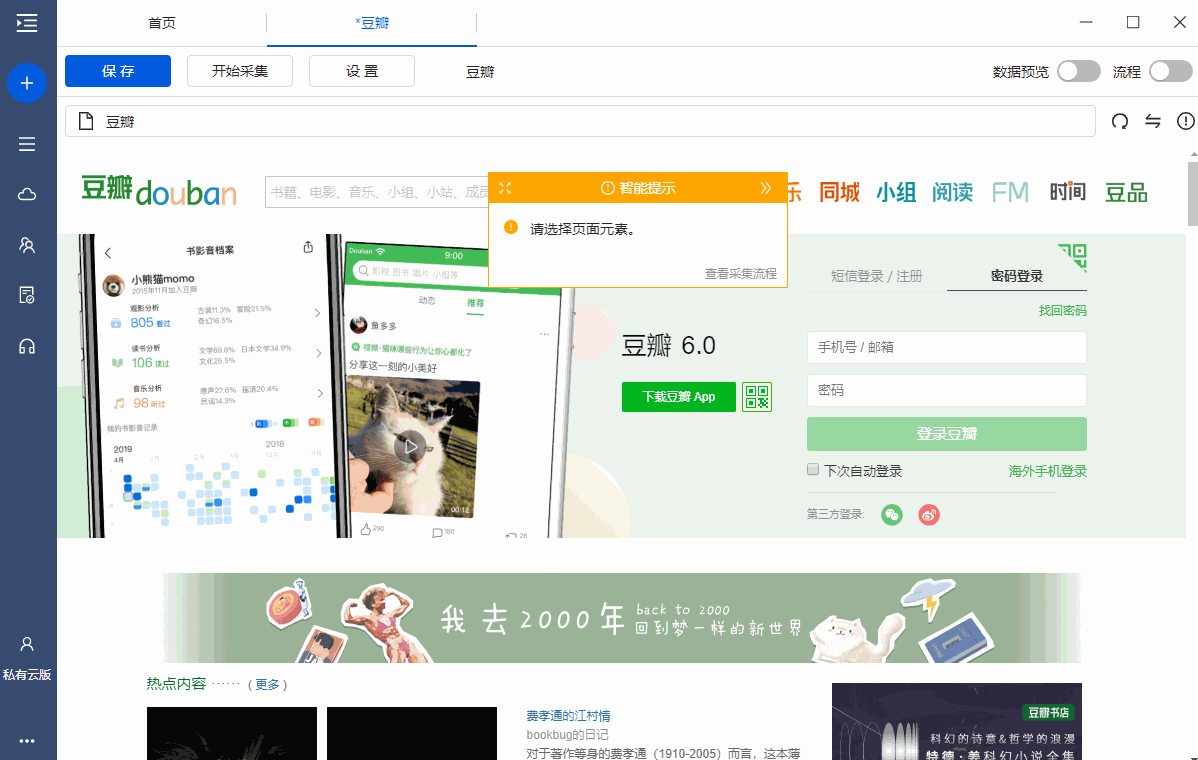Refresh the embedded page
Image resolution: width=1198 pixels, height=760 pixels.
pyautogui.click(x=1120, y=121)
